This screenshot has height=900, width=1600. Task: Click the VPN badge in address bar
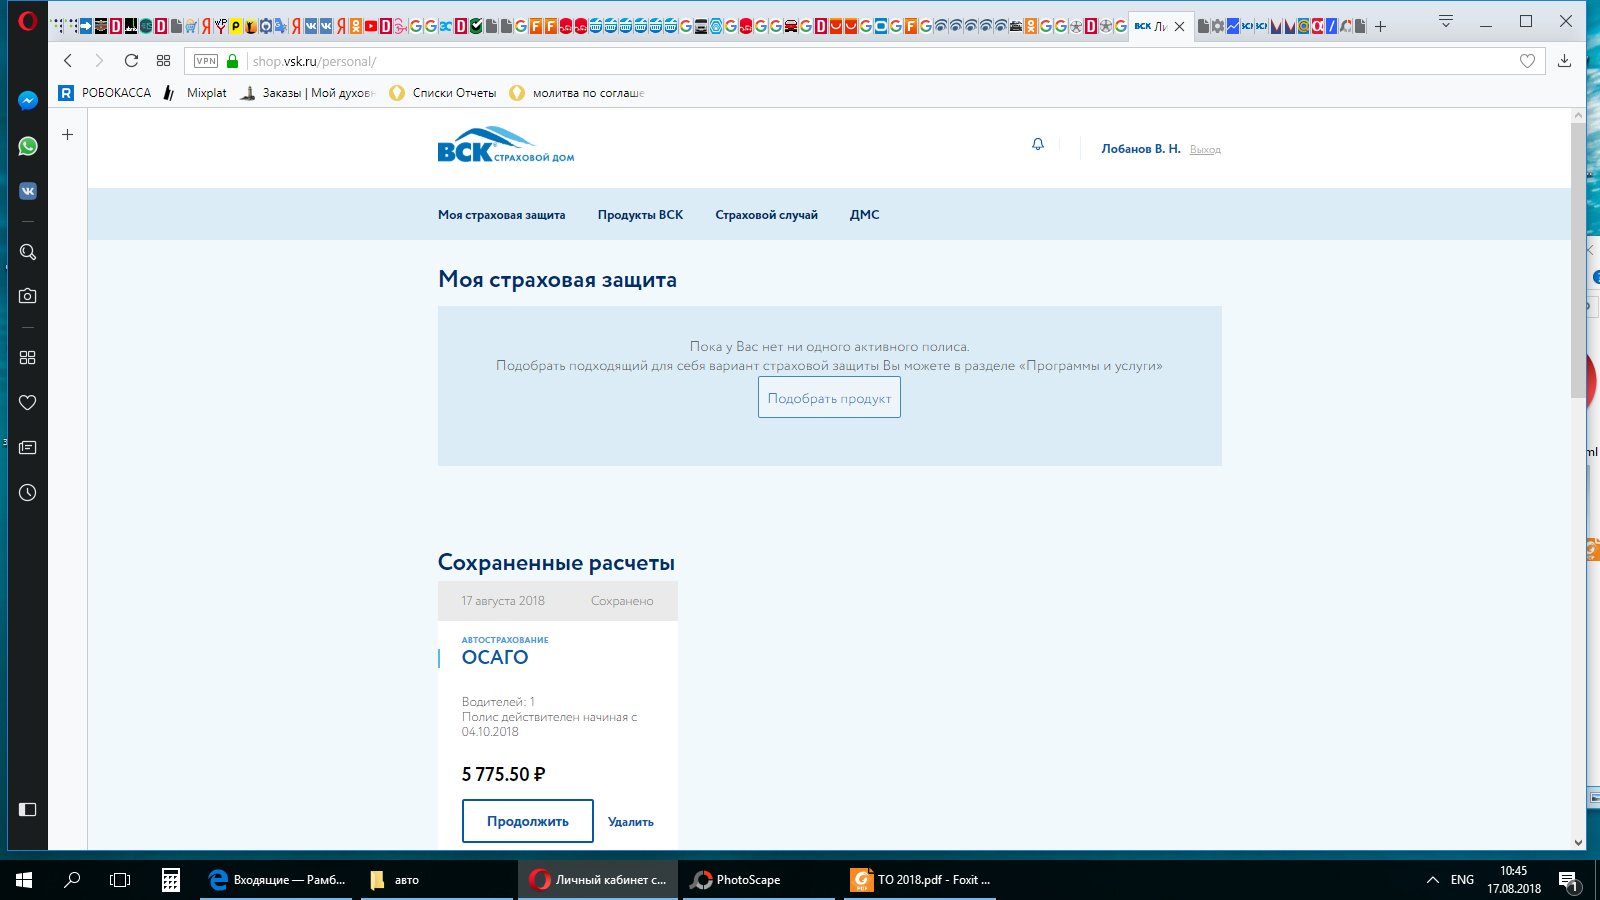click(x=206, y=61)
